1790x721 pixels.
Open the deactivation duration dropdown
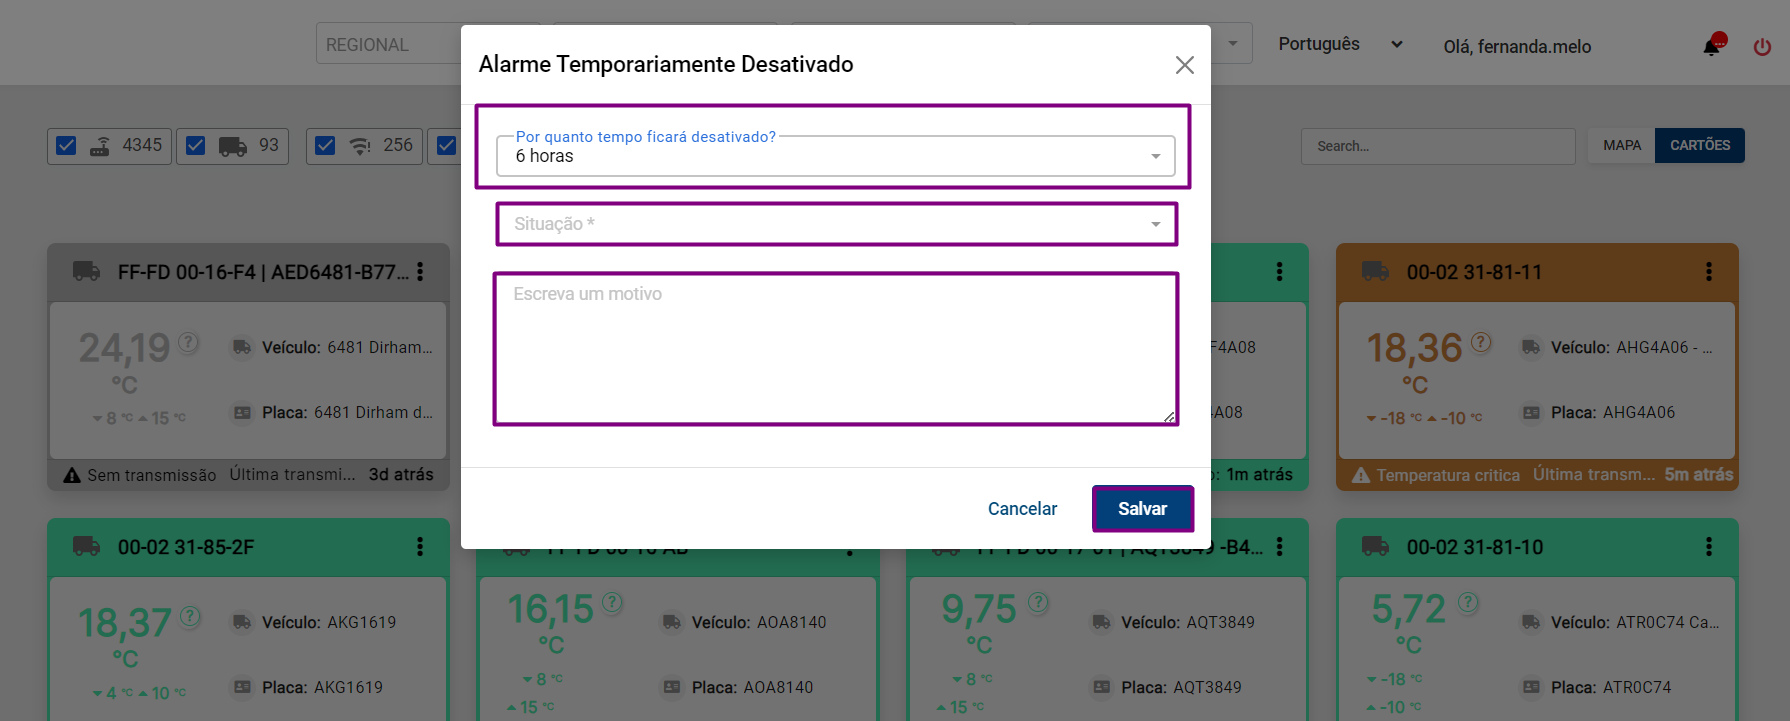click(x=835, y=156)
